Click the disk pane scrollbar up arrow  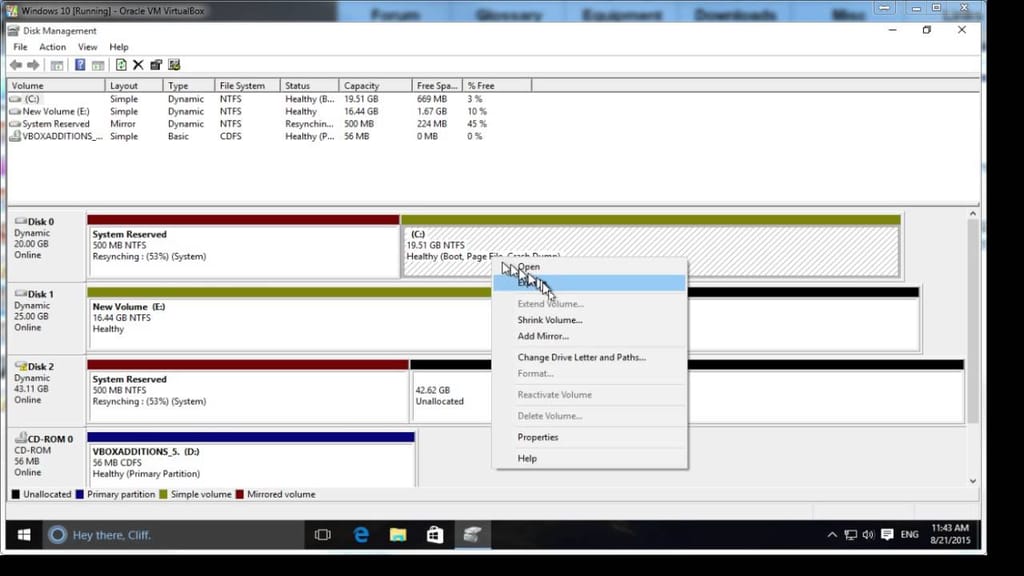(972, 214)
